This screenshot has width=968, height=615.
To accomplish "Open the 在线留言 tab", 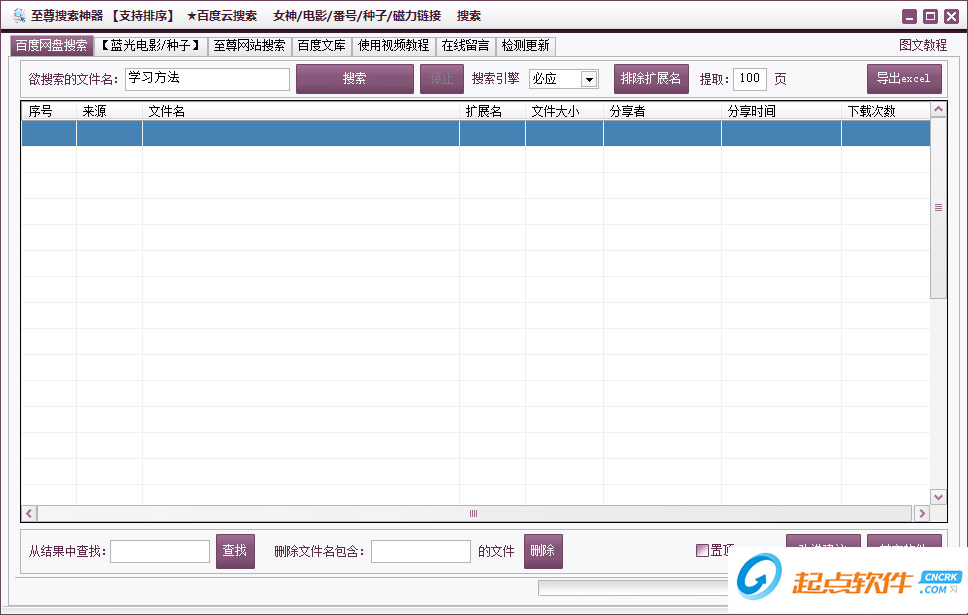I will pos(465,46).
